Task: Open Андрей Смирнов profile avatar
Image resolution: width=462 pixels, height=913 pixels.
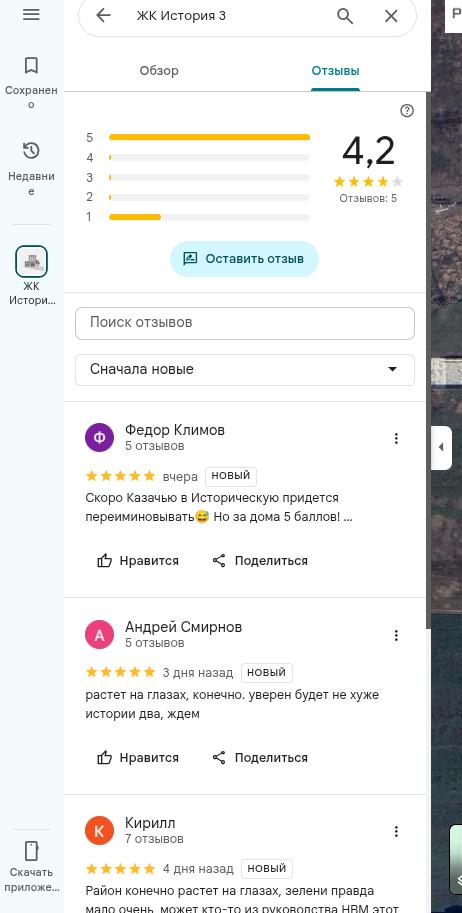Action: click(100, 635)
